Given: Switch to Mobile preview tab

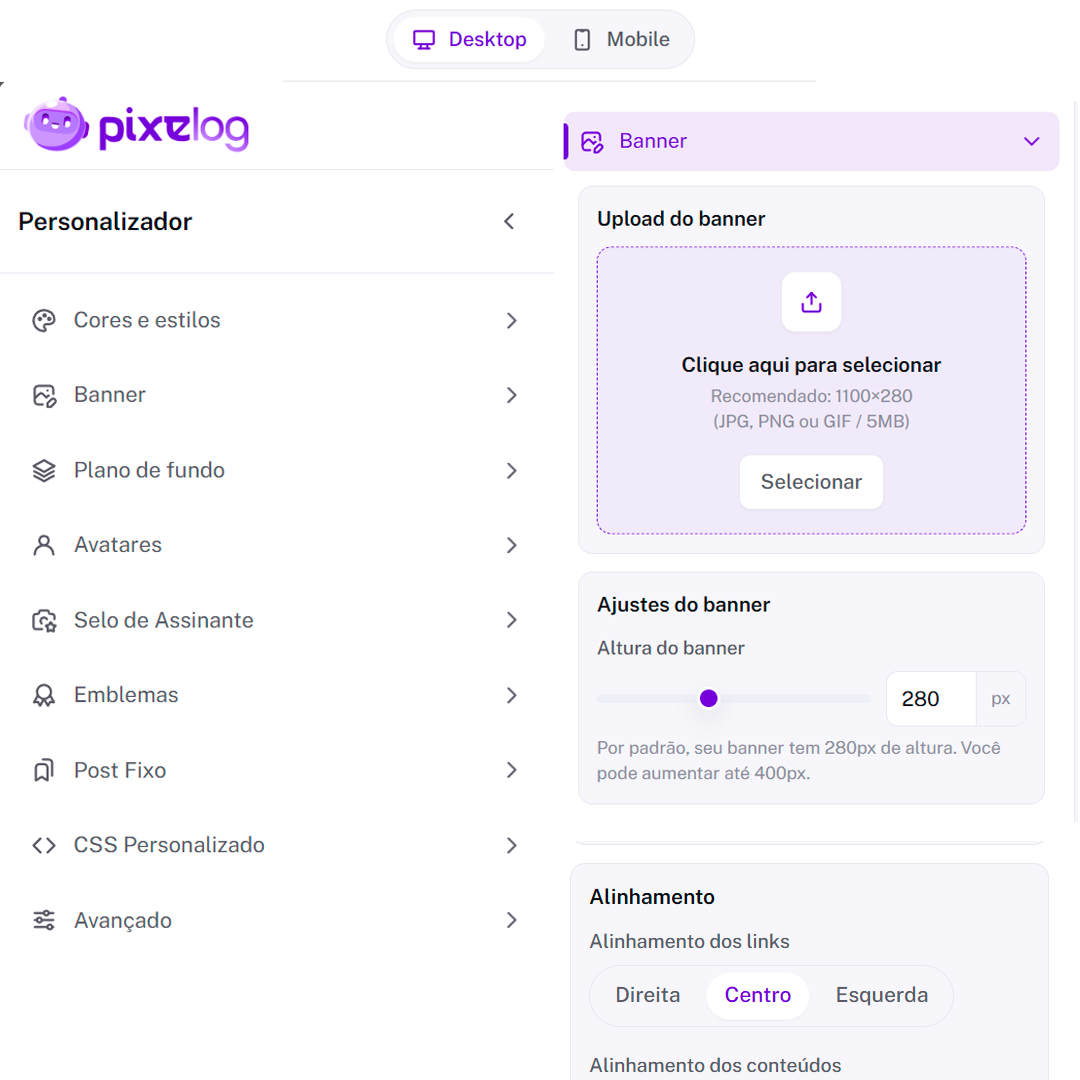Looking at the screenshot, I should pos(621,40).
